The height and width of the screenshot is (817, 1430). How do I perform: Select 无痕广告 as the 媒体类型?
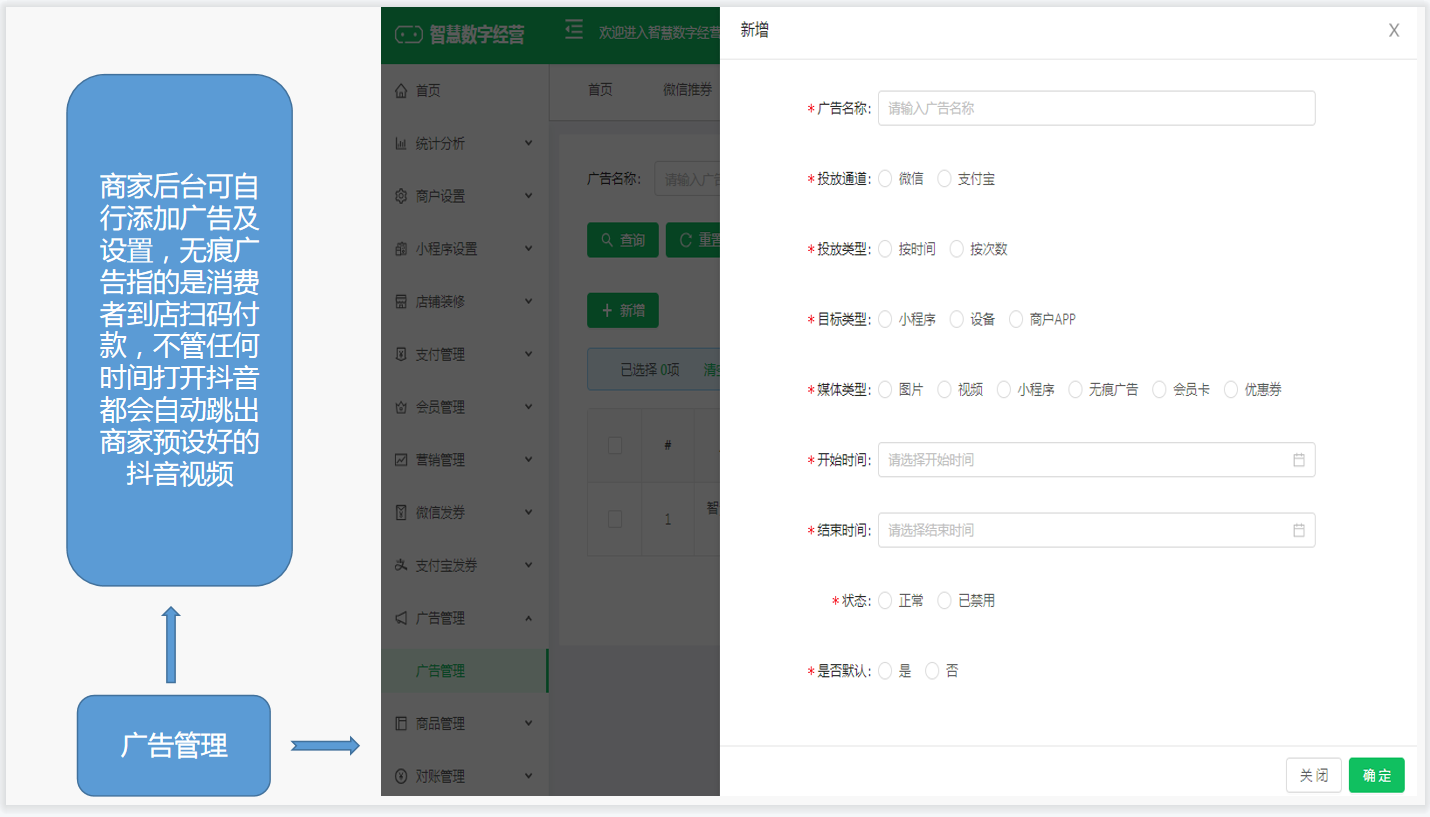1075,389
